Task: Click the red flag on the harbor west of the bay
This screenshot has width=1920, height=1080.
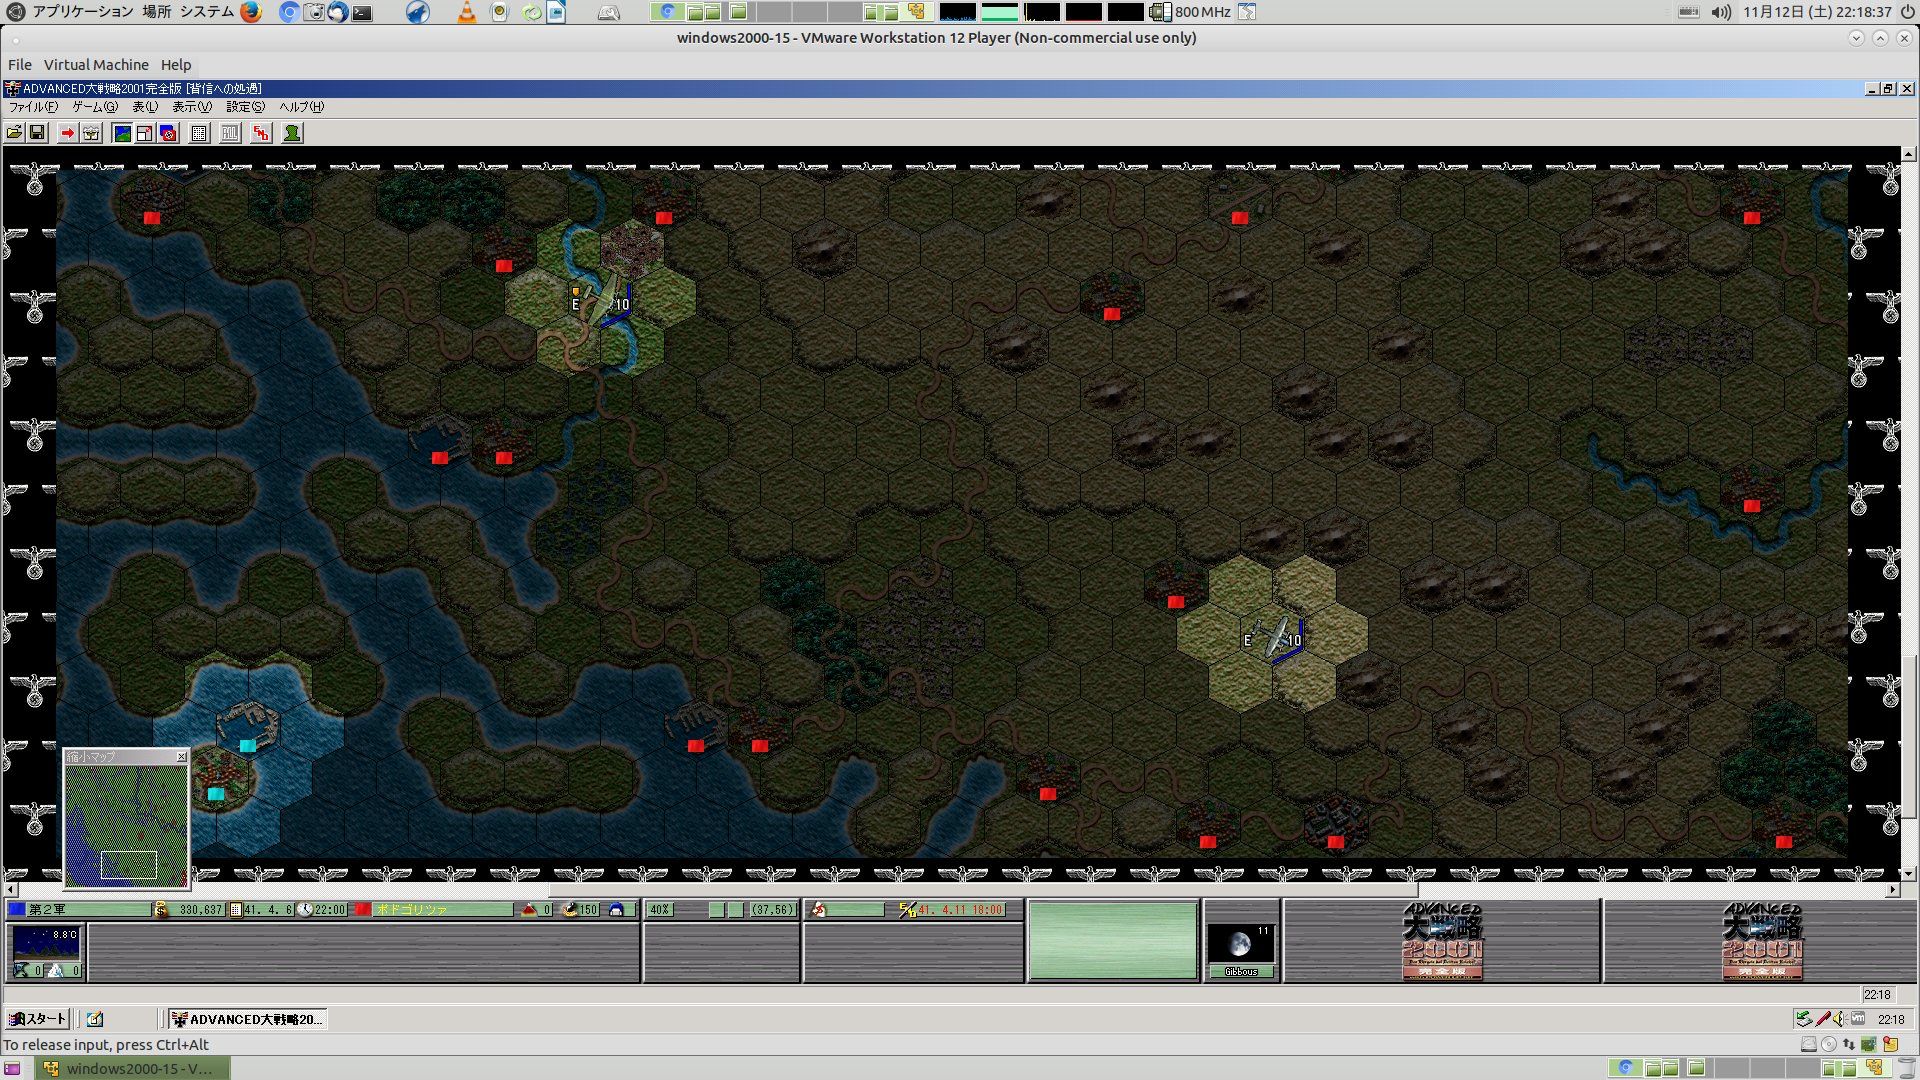Action: (439, 458)
